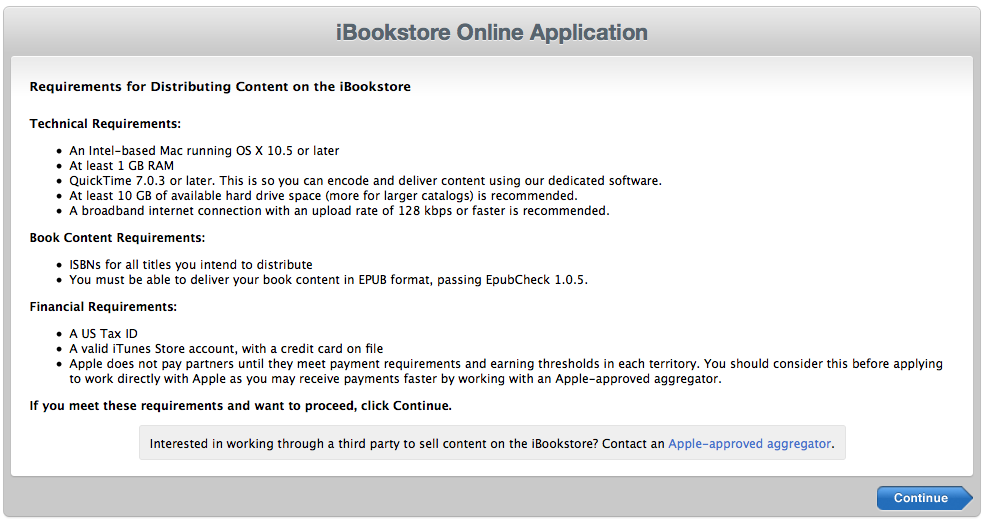Click the At least 1 GB RAM item
The width and height of the screenshot is (990, 524).
(x=121, y=166)
